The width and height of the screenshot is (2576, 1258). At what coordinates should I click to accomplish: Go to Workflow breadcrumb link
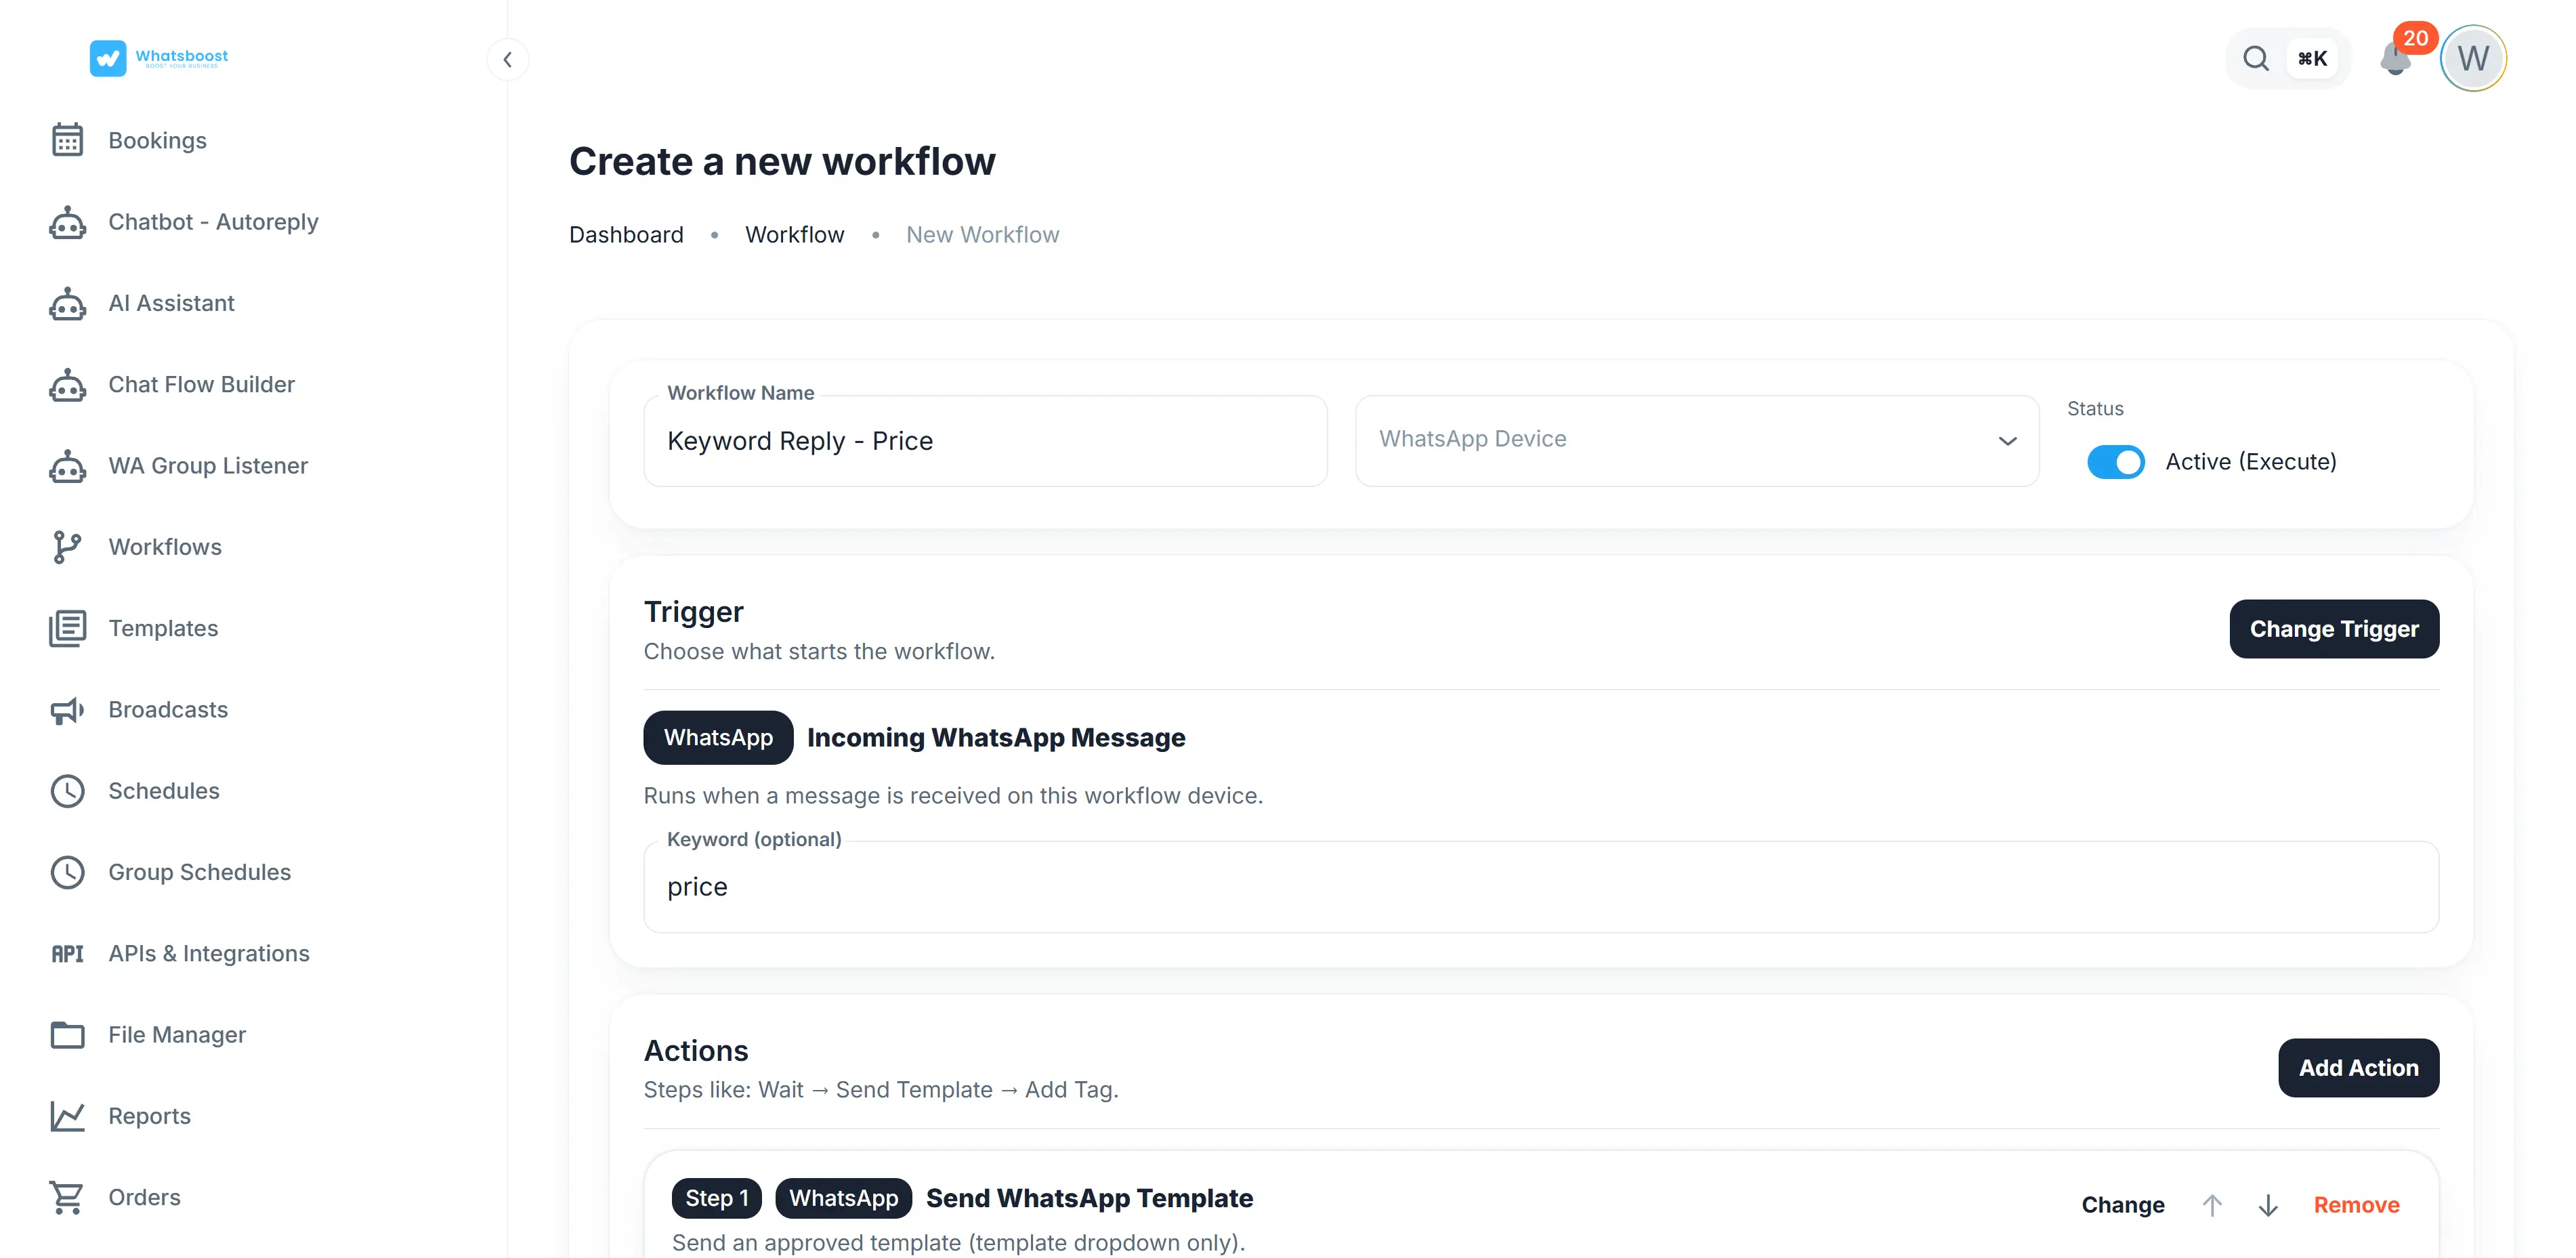click(794, 235)
